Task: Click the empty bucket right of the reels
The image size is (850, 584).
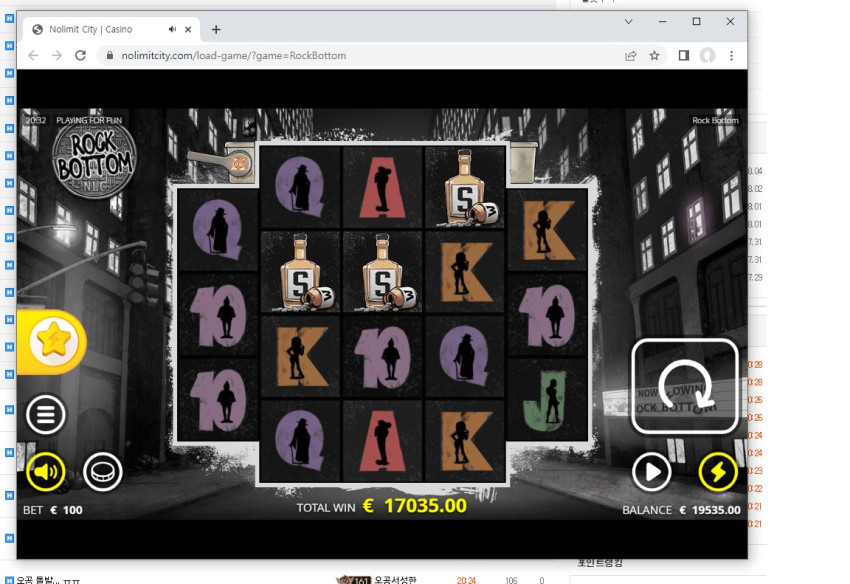Action: click(523, 162)
